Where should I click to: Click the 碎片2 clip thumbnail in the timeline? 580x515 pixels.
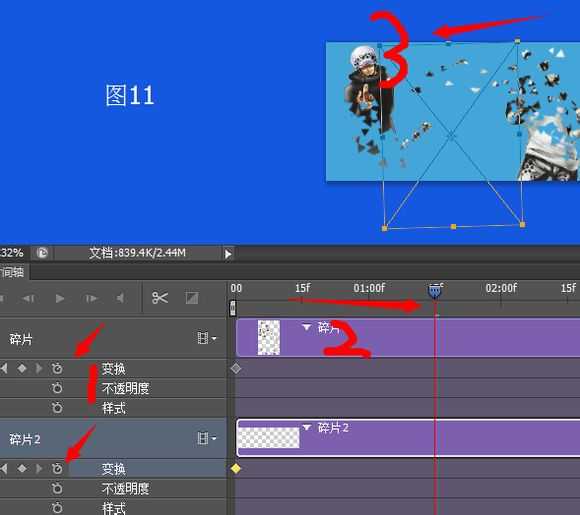pyautogui.click(x=269, y=438)
